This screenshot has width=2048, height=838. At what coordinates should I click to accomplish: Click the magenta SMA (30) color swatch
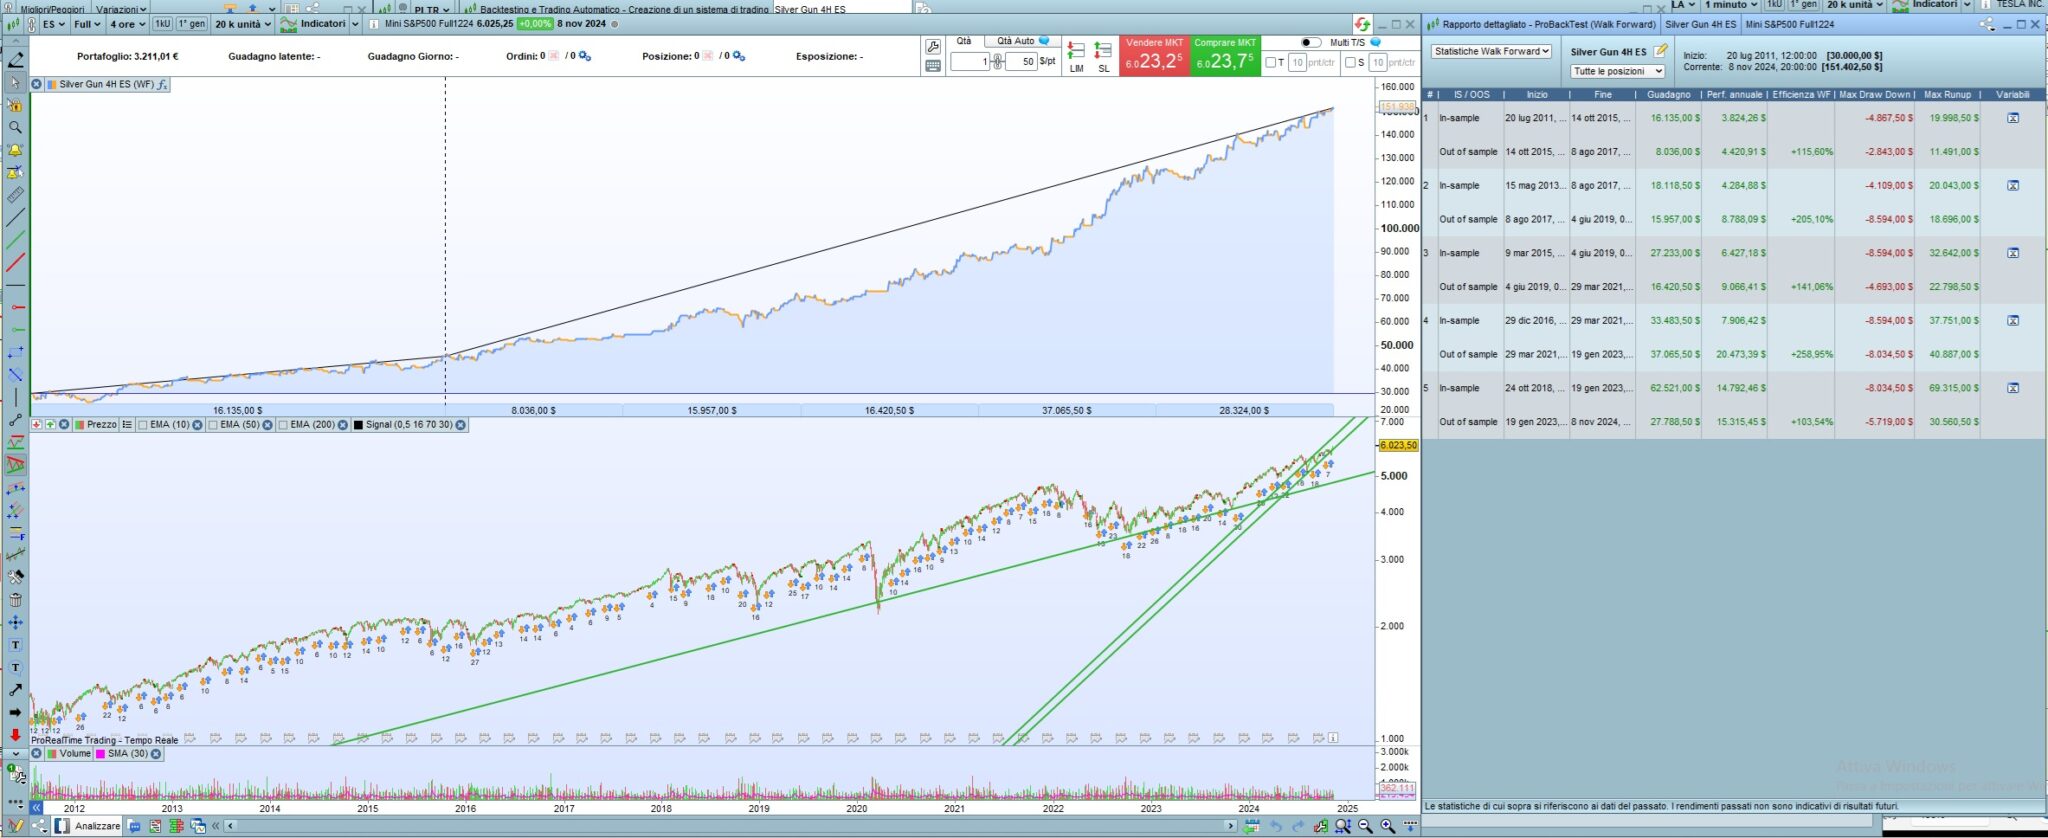[100, 754]
